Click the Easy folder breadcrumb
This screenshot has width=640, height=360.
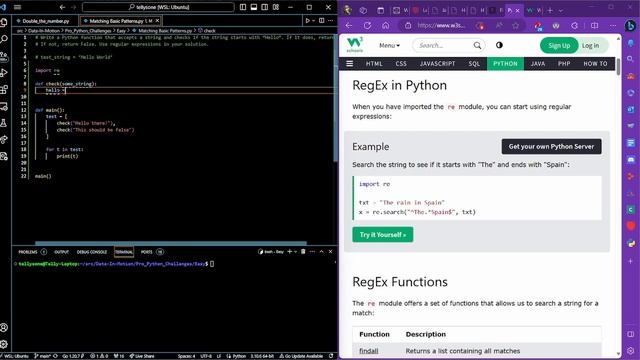[x=121, y=31]
